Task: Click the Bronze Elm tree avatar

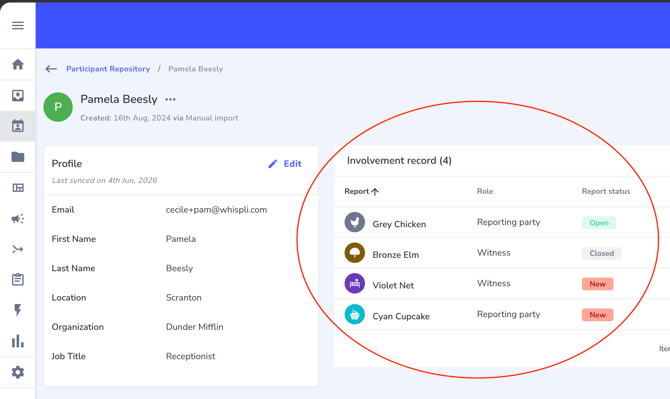Action: pyautogui.click(x=355, y=252)
